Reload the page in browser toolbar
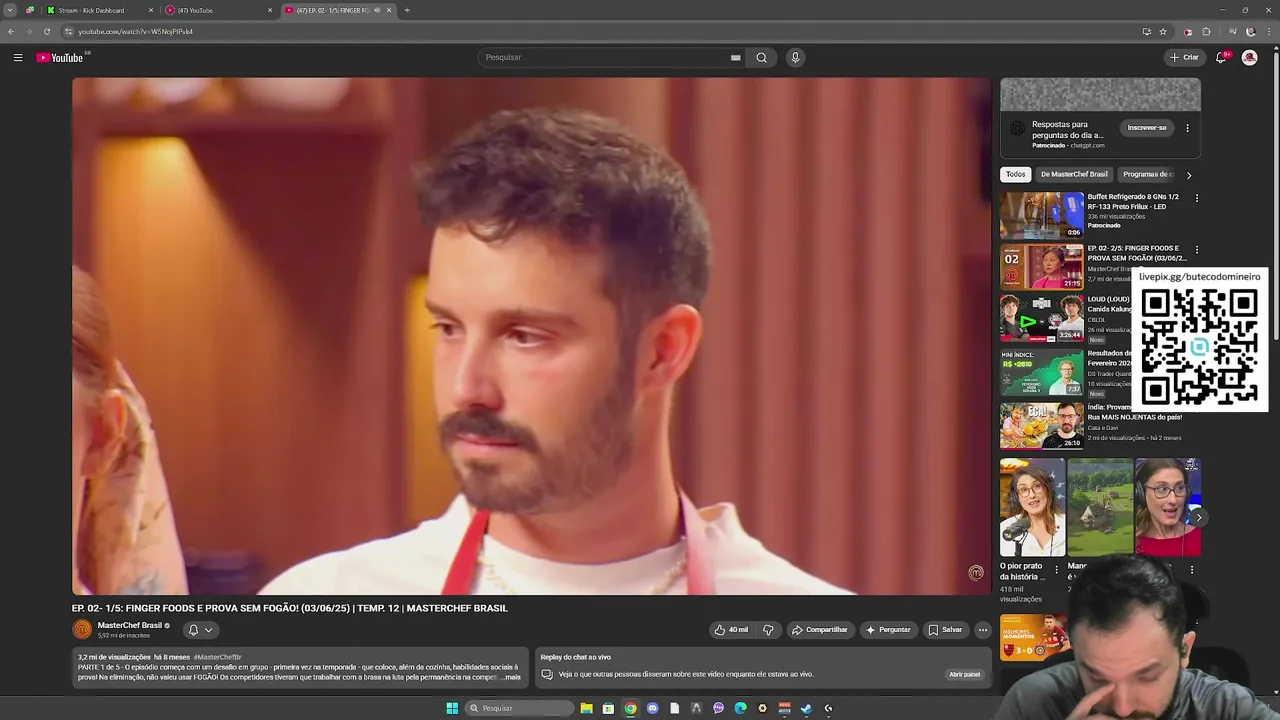 click(x=47, y=31)
